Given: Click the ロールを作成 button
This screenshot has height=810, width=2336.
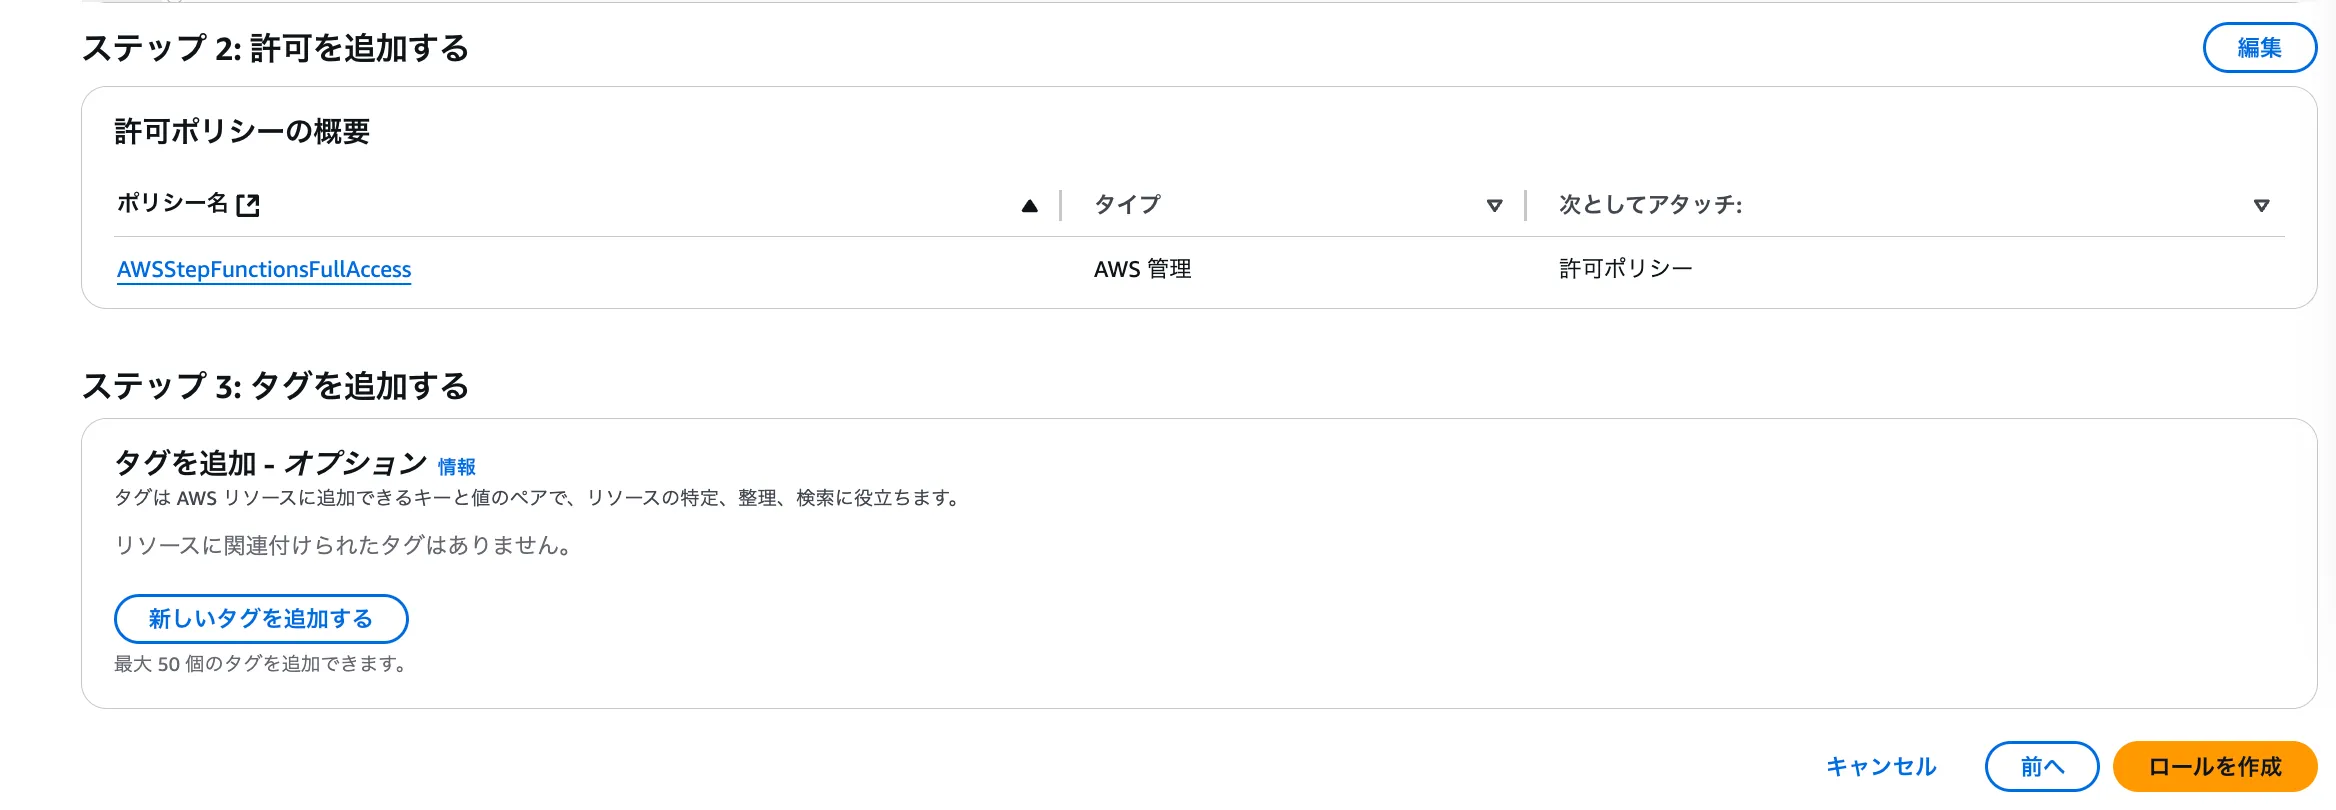Looking at the screenshot, I should point(2214,767).
